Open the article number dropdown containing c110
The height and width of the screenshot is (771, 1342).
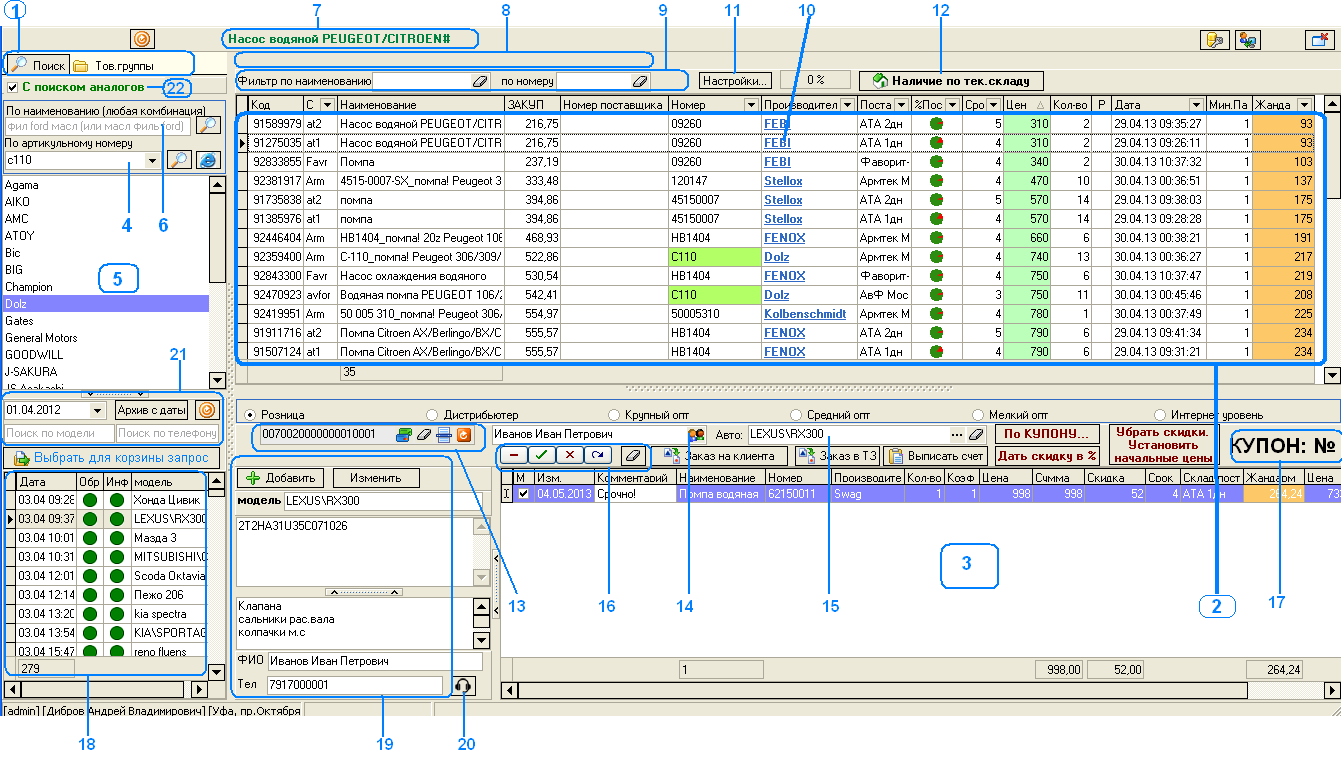click(x=152, y=160)
